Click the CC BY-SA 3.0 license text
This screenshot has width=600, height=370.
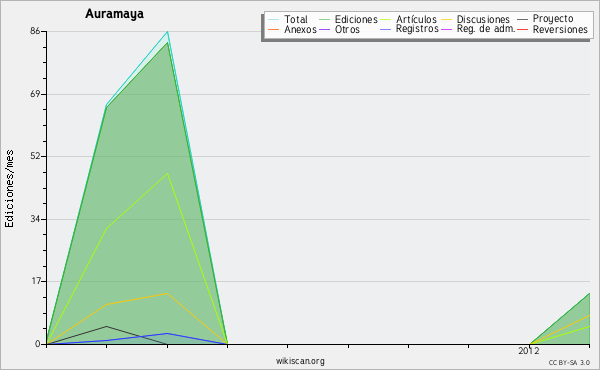coord(569,362)
